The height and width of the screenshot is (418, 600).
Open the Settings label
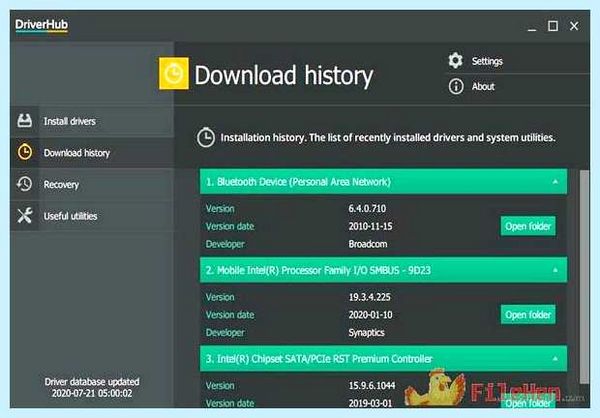tap(487, 61)
